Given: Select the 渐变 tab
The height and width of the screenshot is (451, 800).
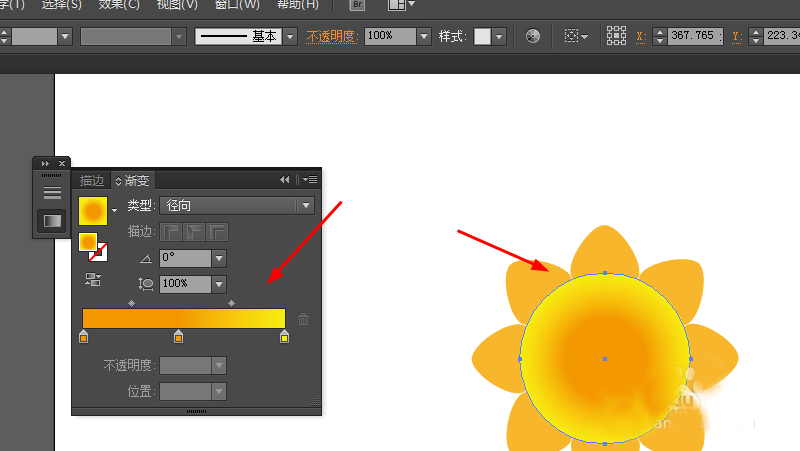Looking at the screenshot, I should (x=133, y=180).
